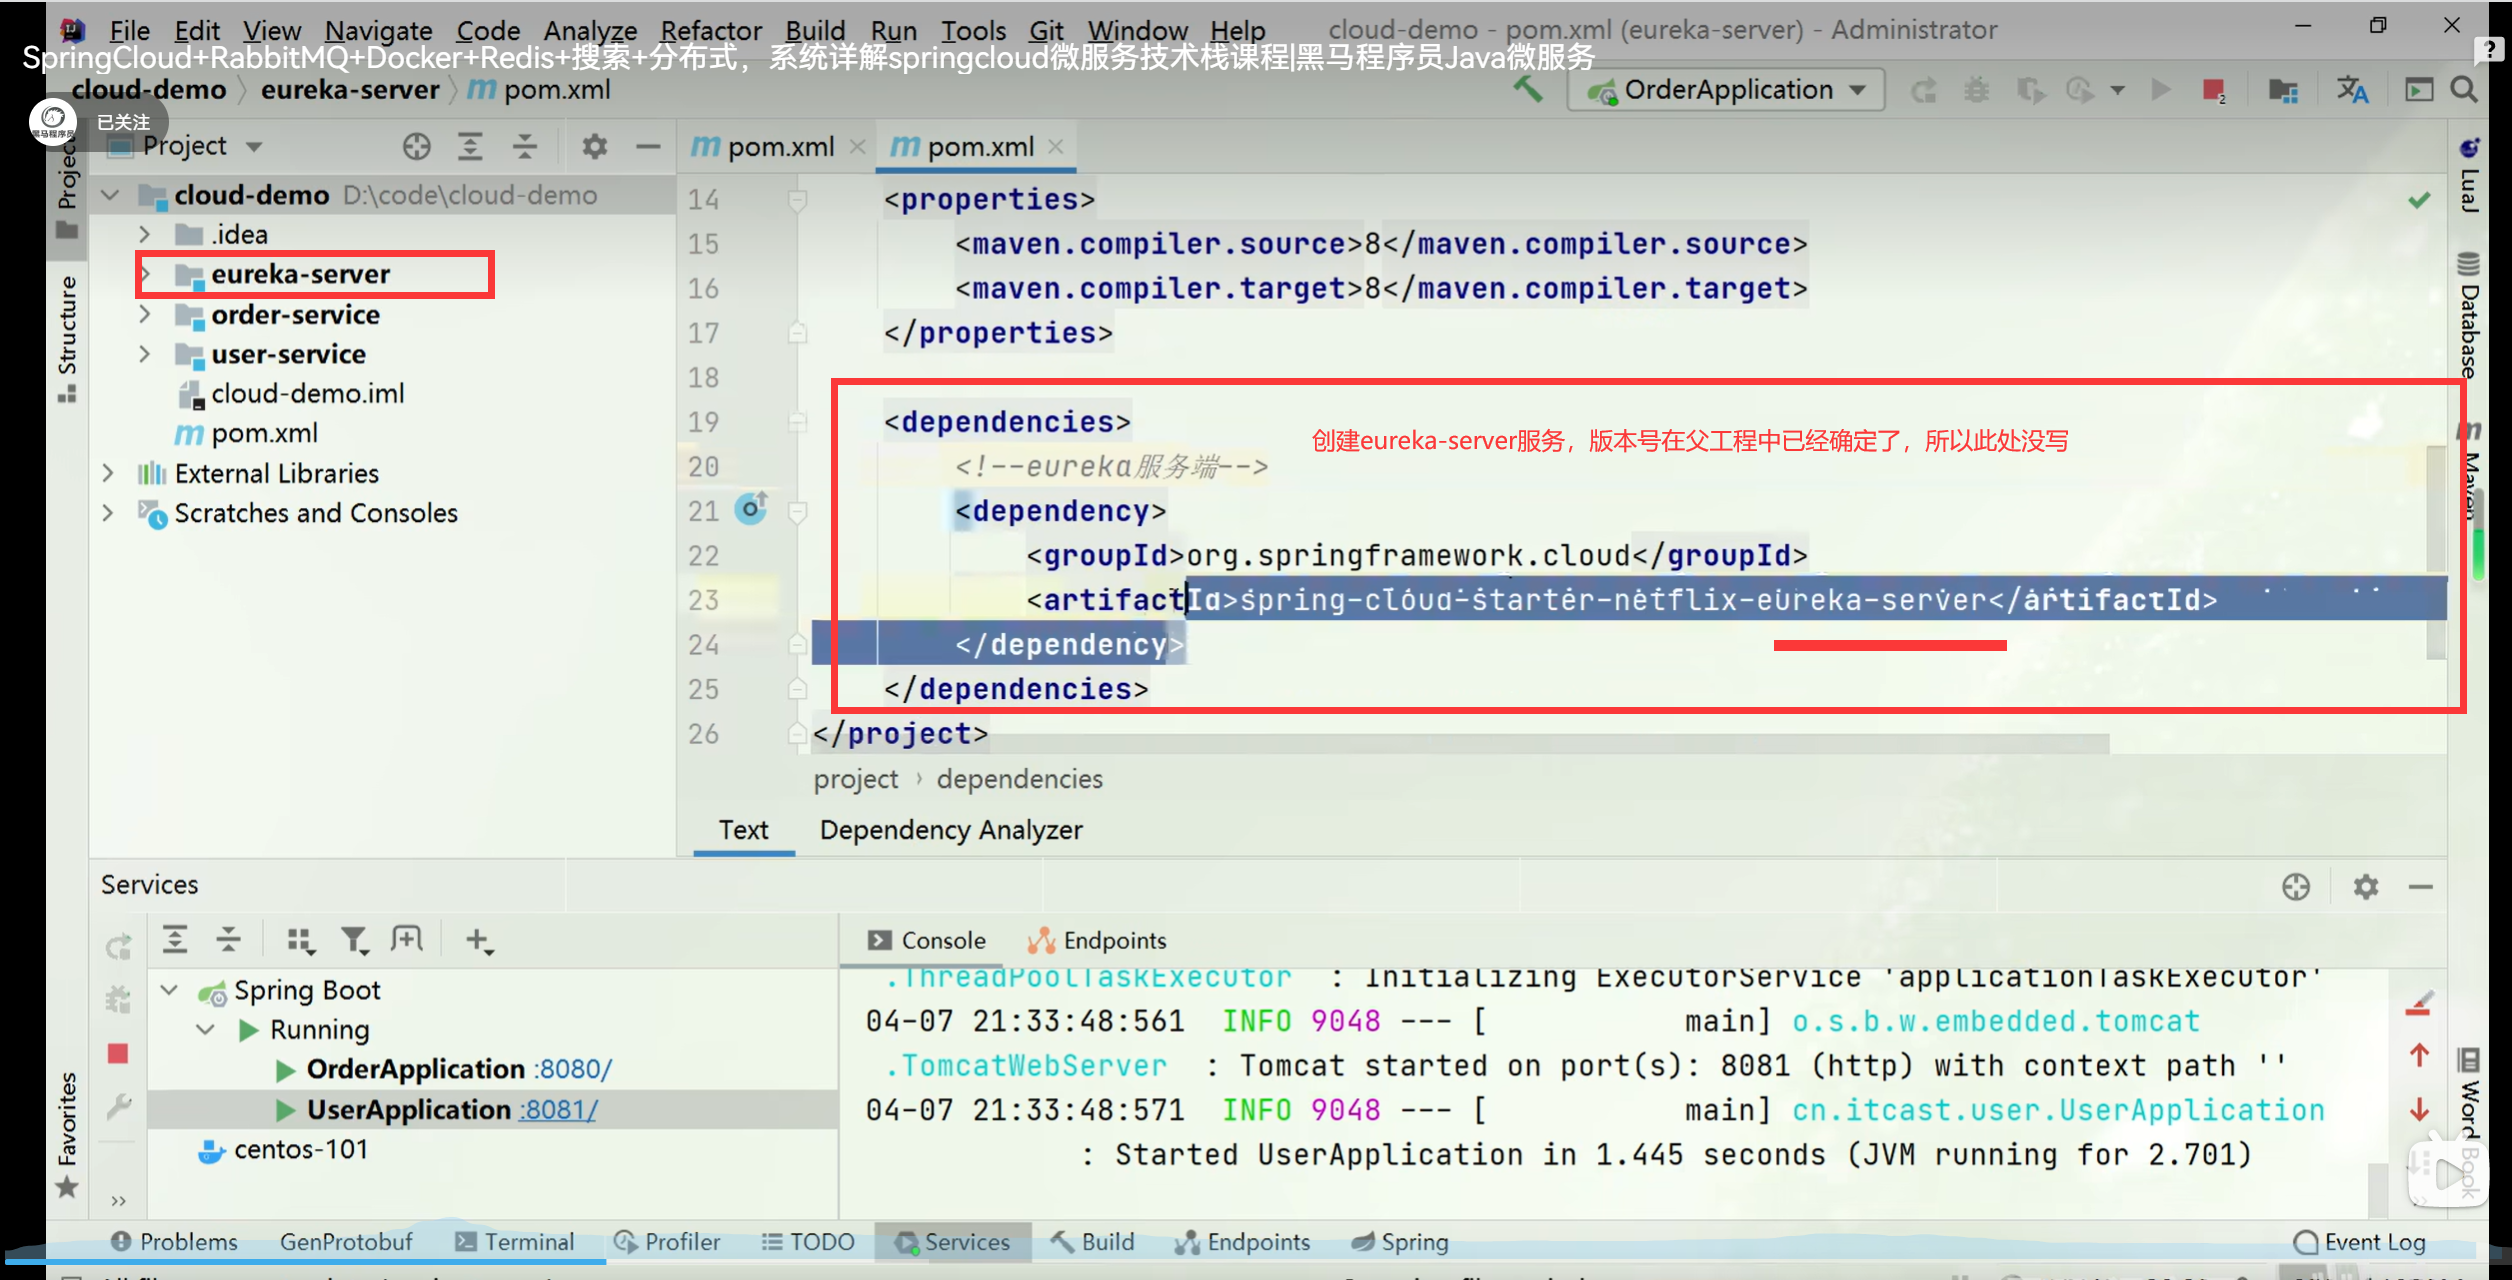This screenshot has height=1280, width=2512.
Task: Switch to Dependency Analyzer tab
Action: [950, 830]
